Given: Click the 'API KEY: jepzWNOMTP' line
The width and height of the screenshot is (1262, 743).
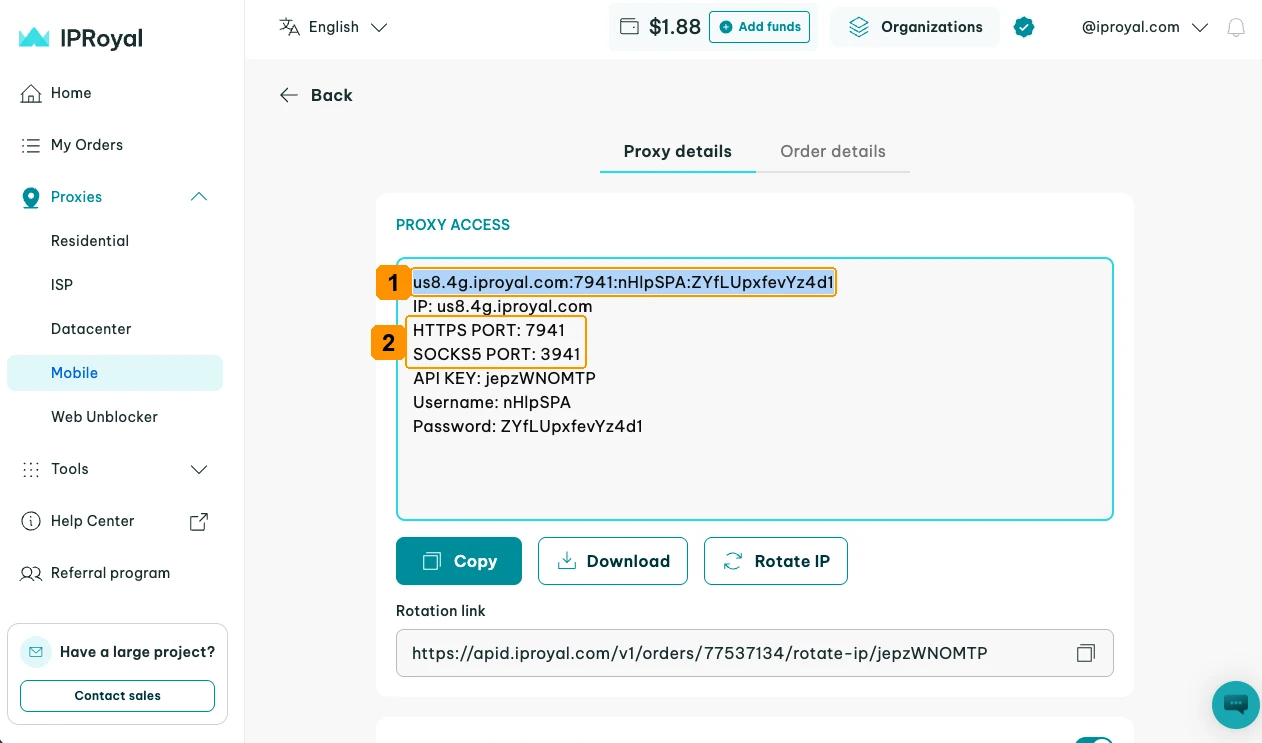Looking at the screenshot, I should [x=504, y=378].
